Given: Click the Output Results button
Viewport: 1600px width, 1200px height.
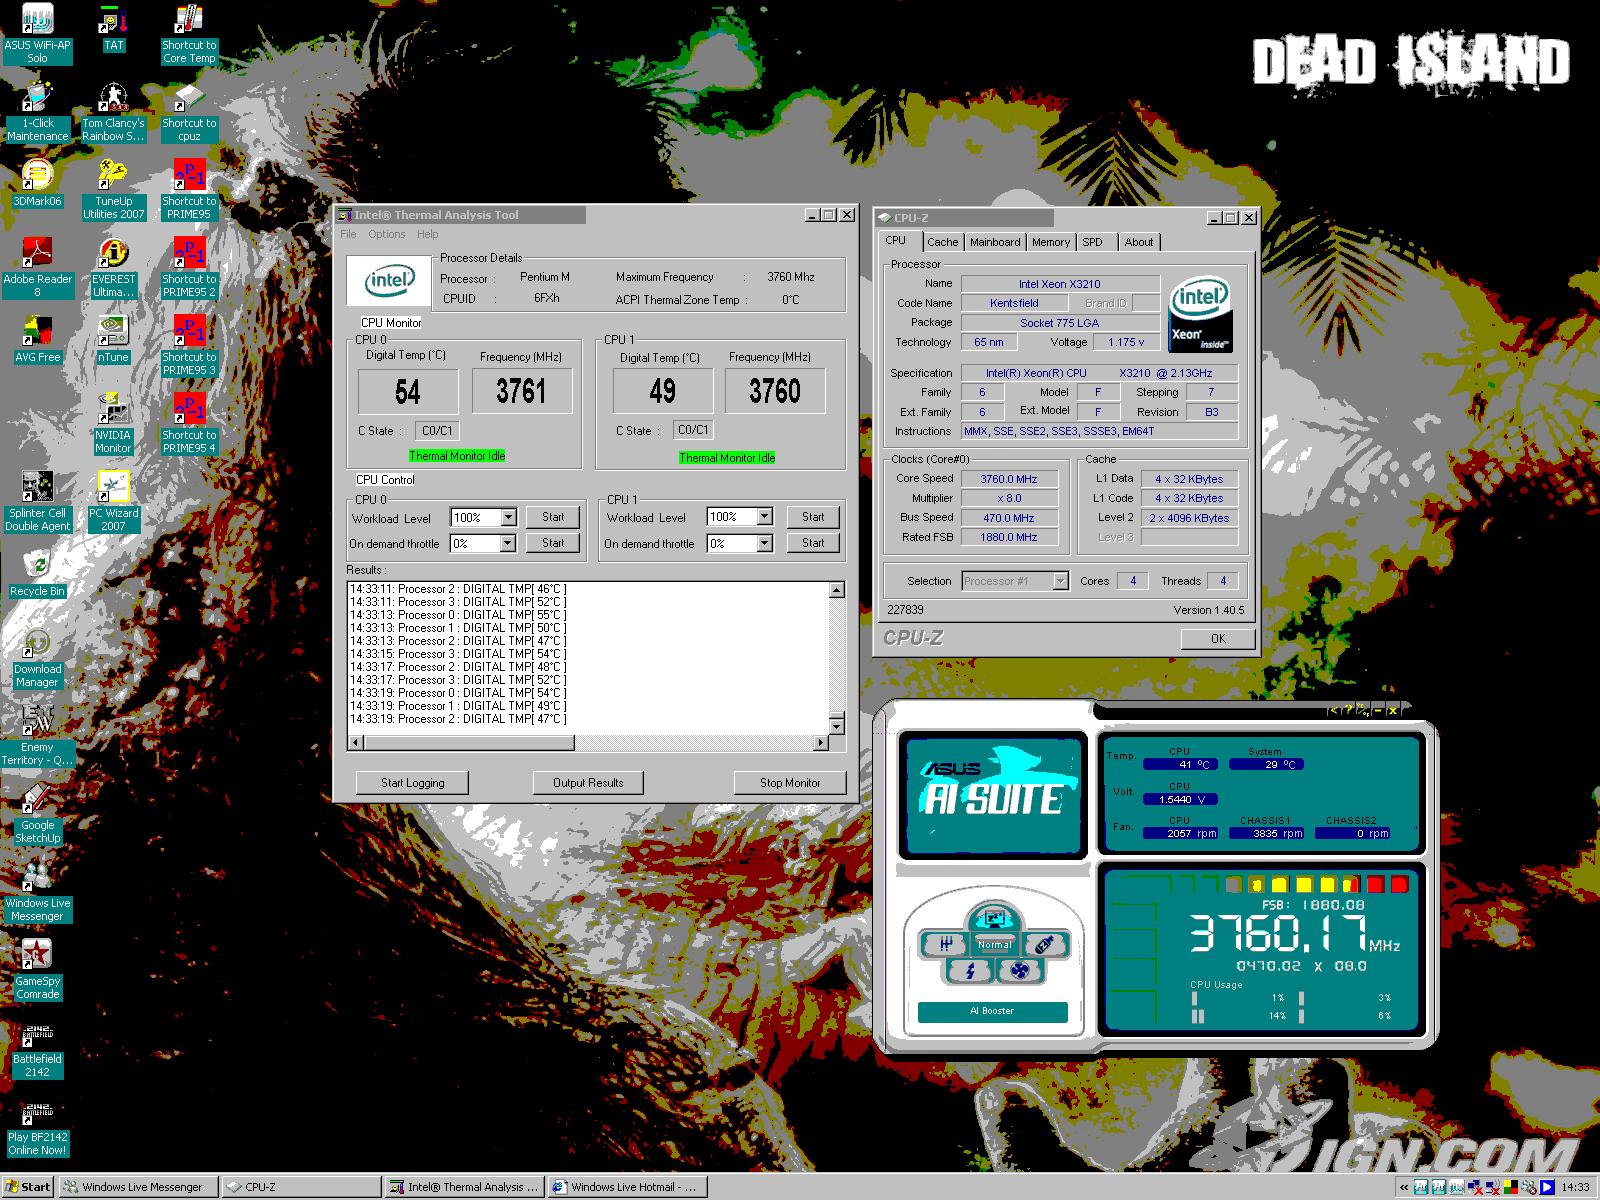Looking at the screenshot, I should click(x=588, y=783).
